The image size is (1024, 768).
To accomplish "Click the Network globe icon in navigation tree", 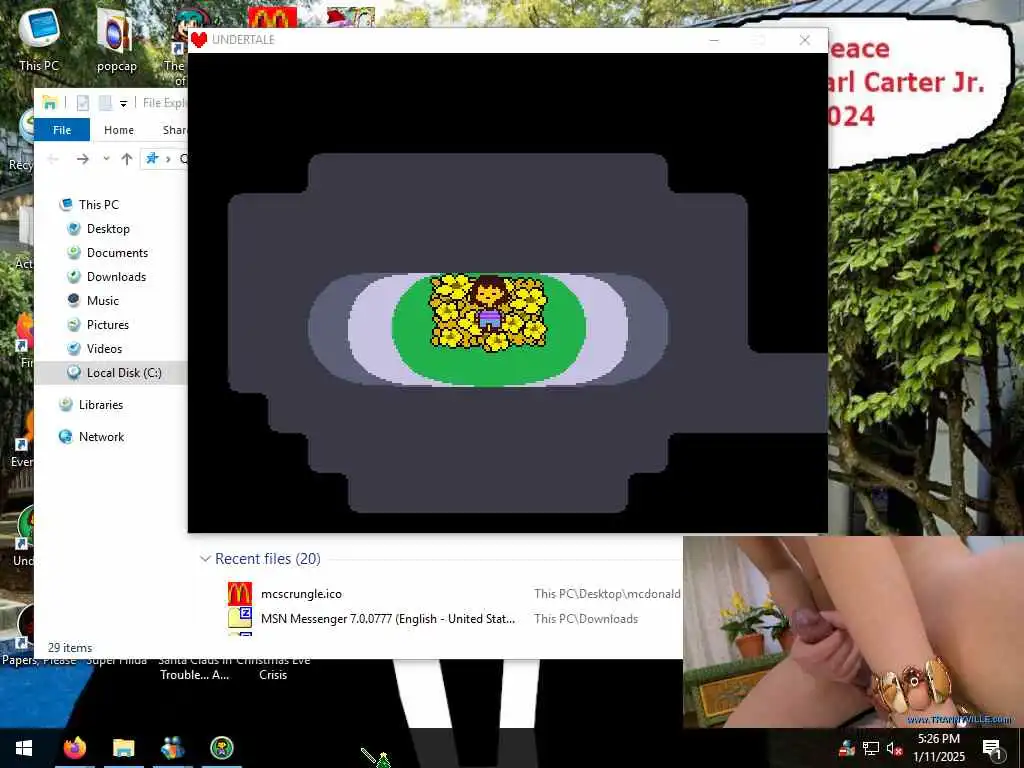I will click(65, 437).
